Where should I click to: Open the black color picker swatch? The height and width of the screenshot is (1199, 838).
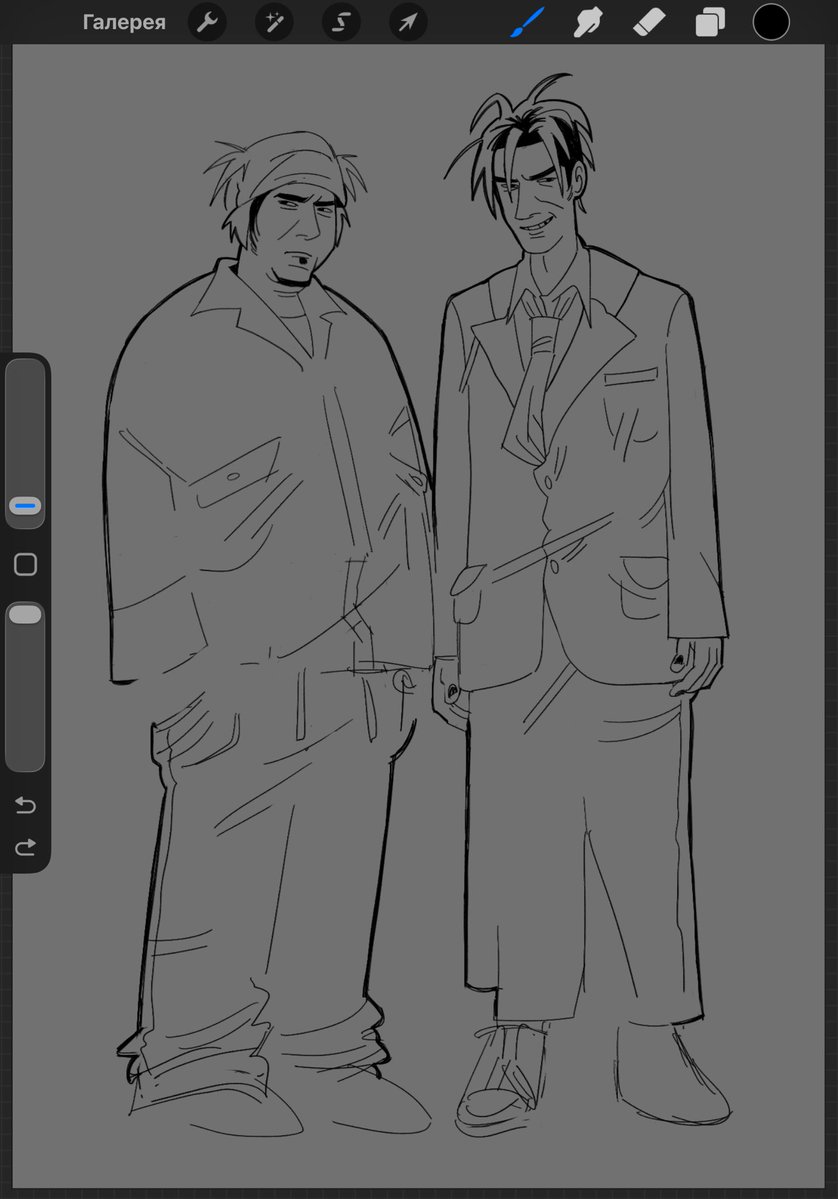(771, 22)
